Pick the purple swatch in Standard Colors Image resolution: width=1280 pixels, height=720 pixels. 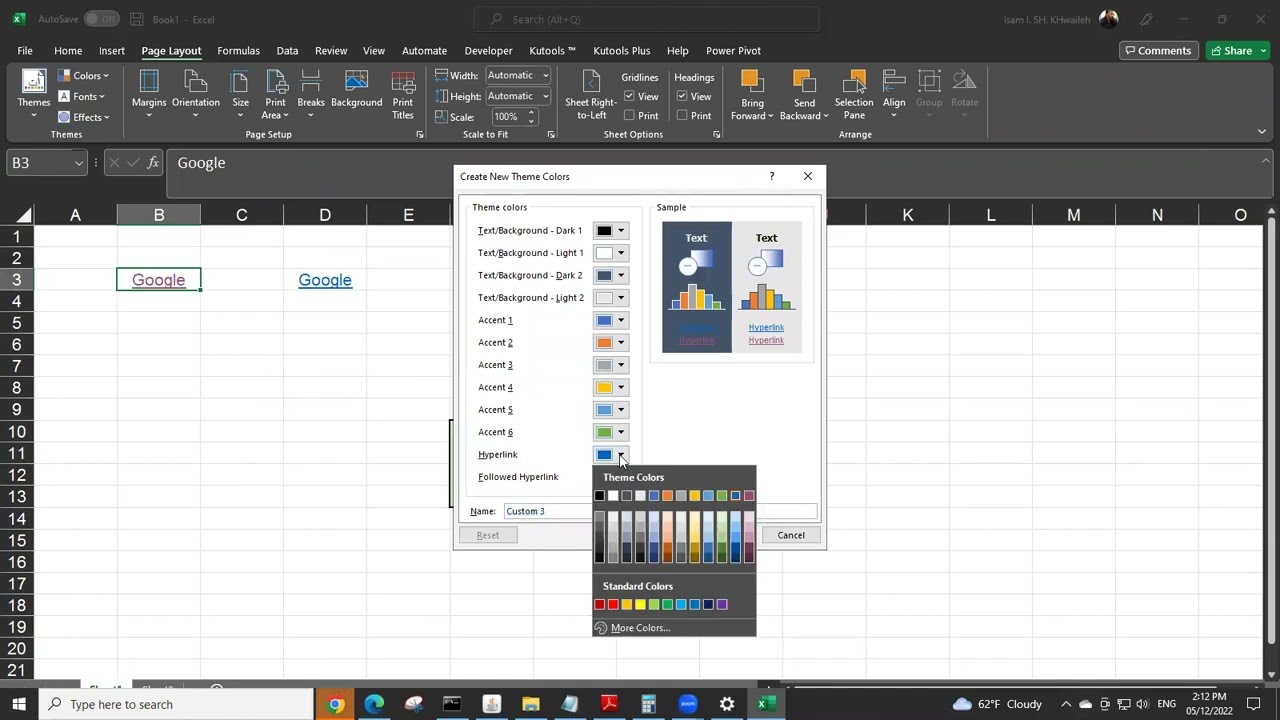(722, 604)
